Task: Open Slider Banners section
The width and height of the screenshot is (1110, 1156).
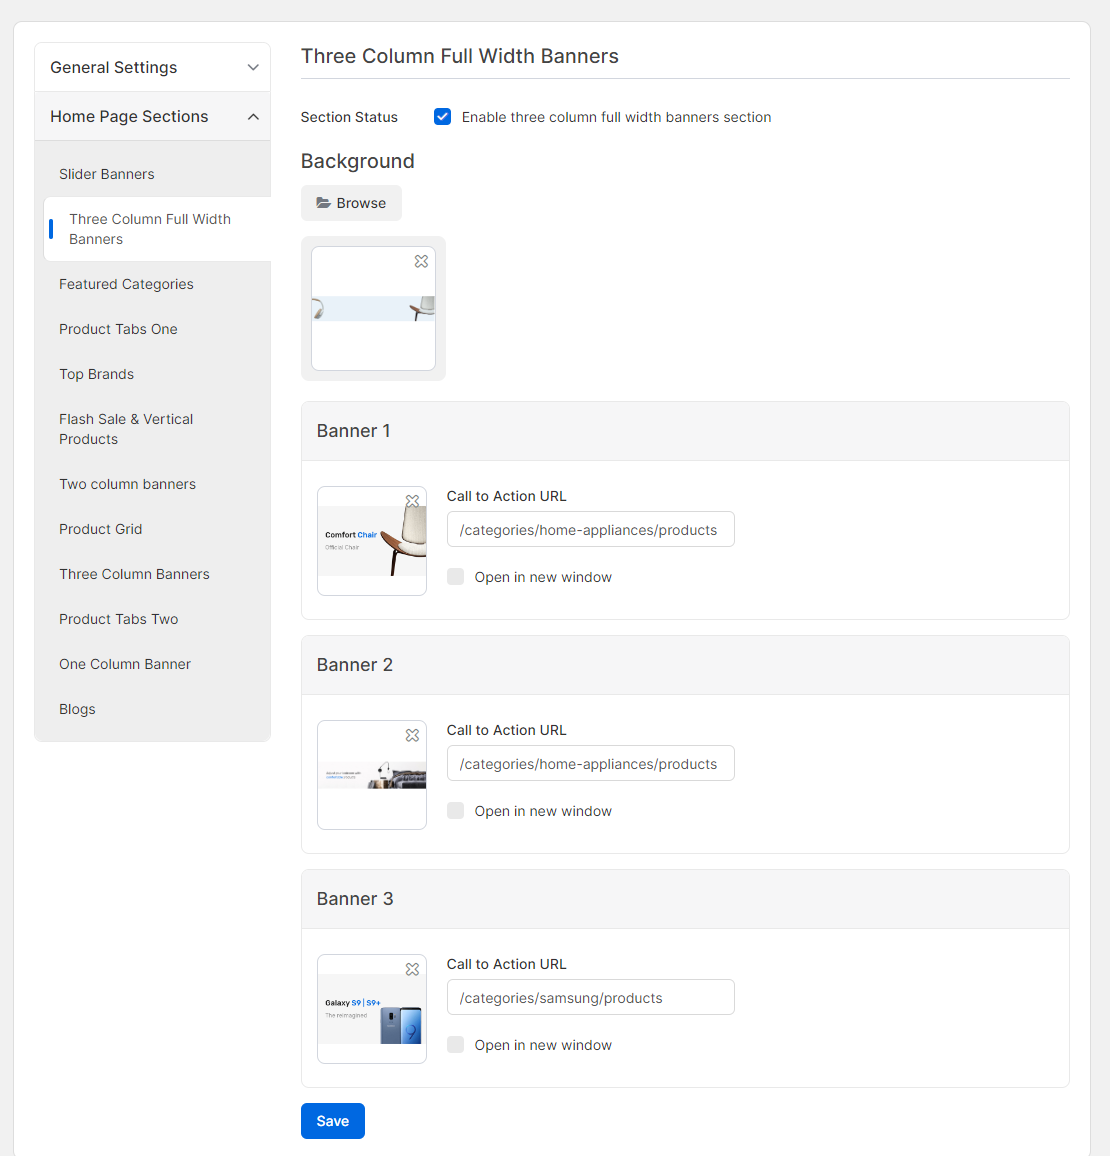Action: pyautogui.click(x=107, y=174)
